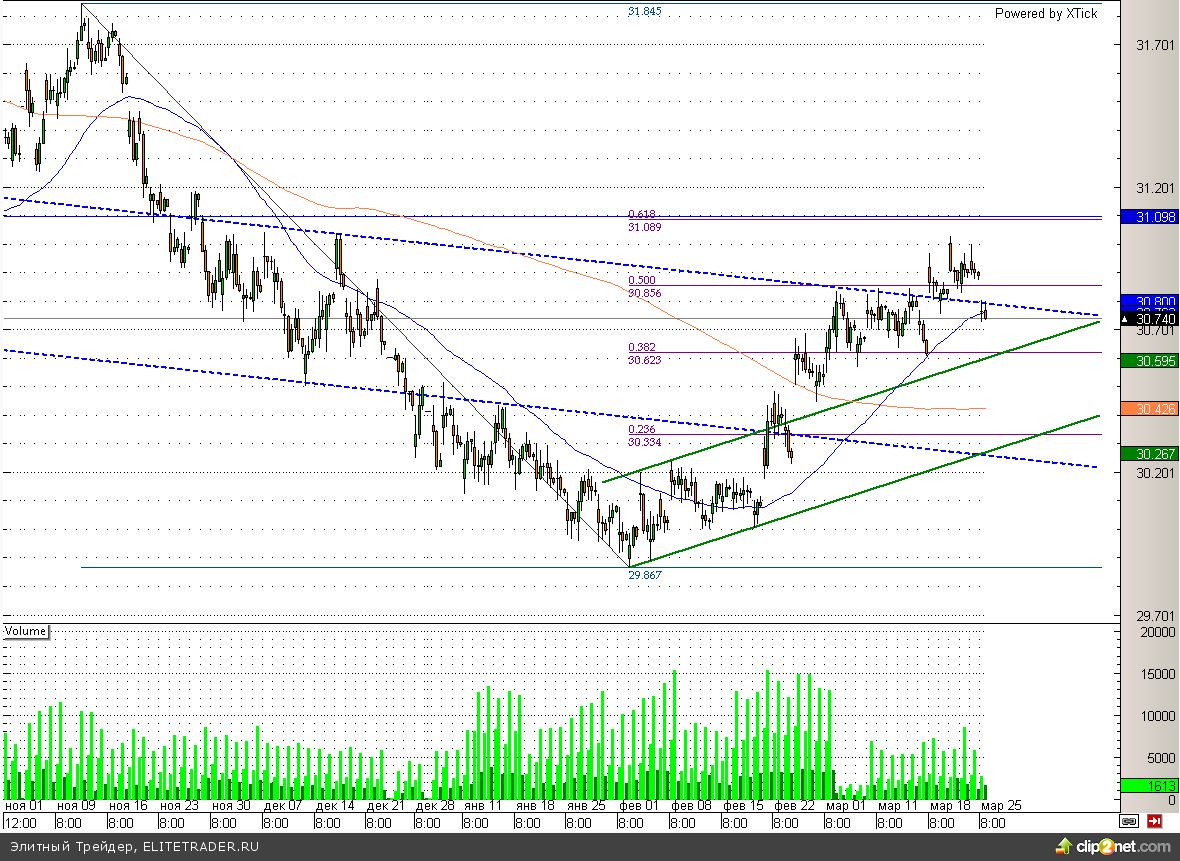Click the 29.867 low price label

click(x=645, y=575)
